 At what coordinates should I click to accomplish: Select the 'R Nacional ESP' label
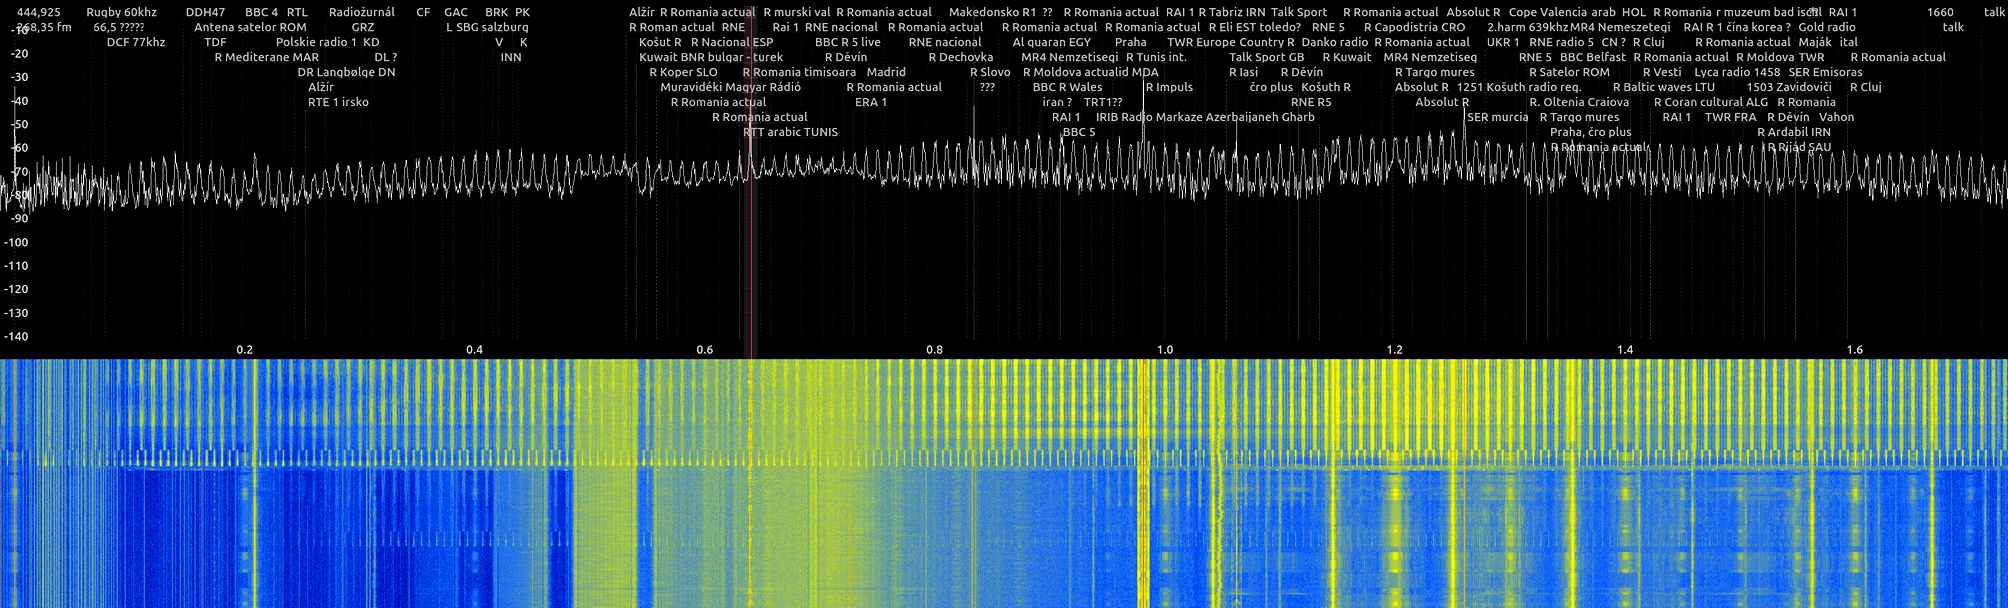732,42
